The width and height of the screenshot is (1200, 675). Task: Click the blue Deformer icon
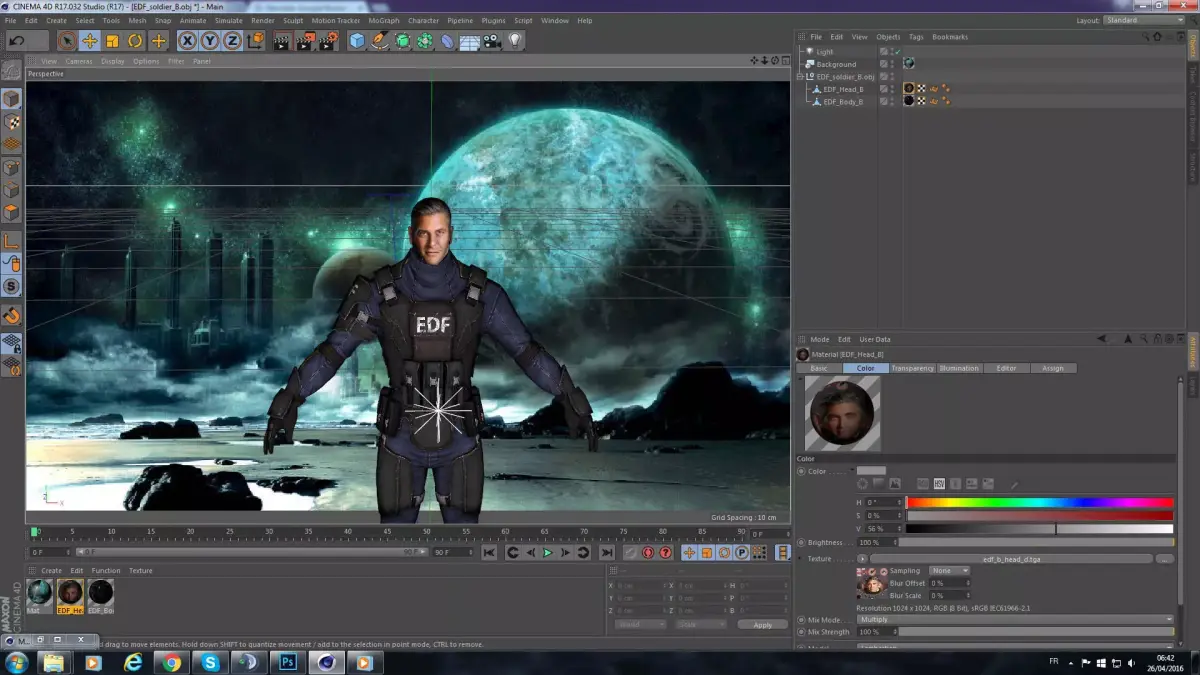pyautogui.click(x=447, y=41)
